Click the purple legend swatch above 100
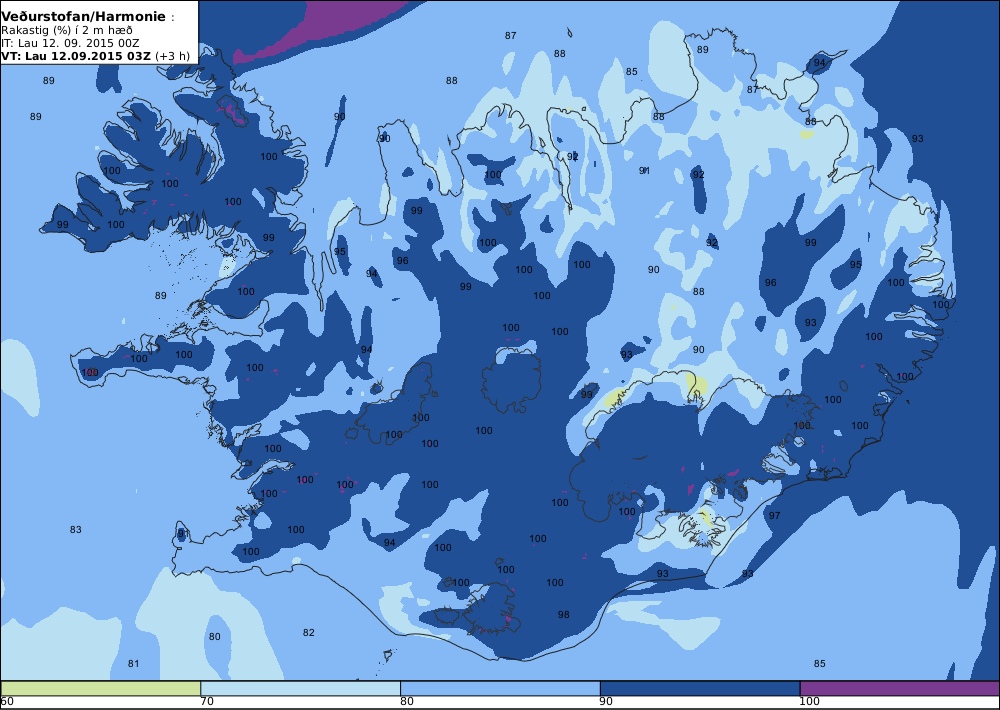This screenshot has height=710, width=1000. [x=900, y=688]
